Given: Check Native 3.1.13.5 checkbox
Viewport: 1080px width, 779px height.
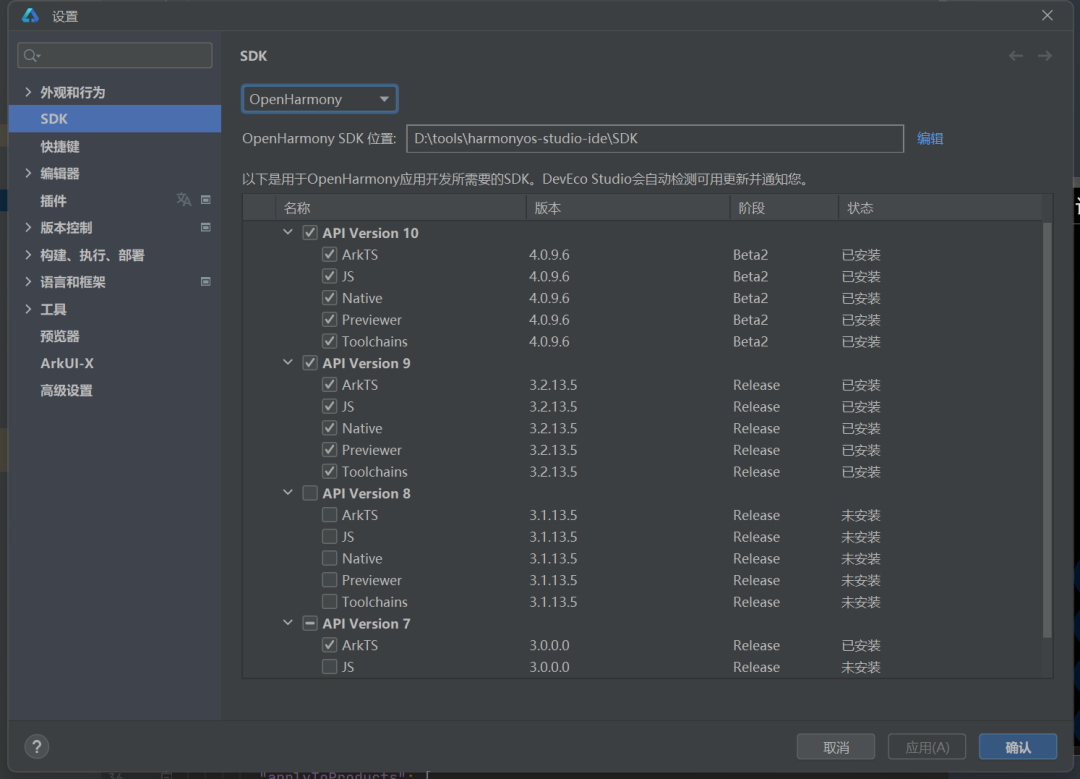Looking at the screenshot, I should 329,558.
